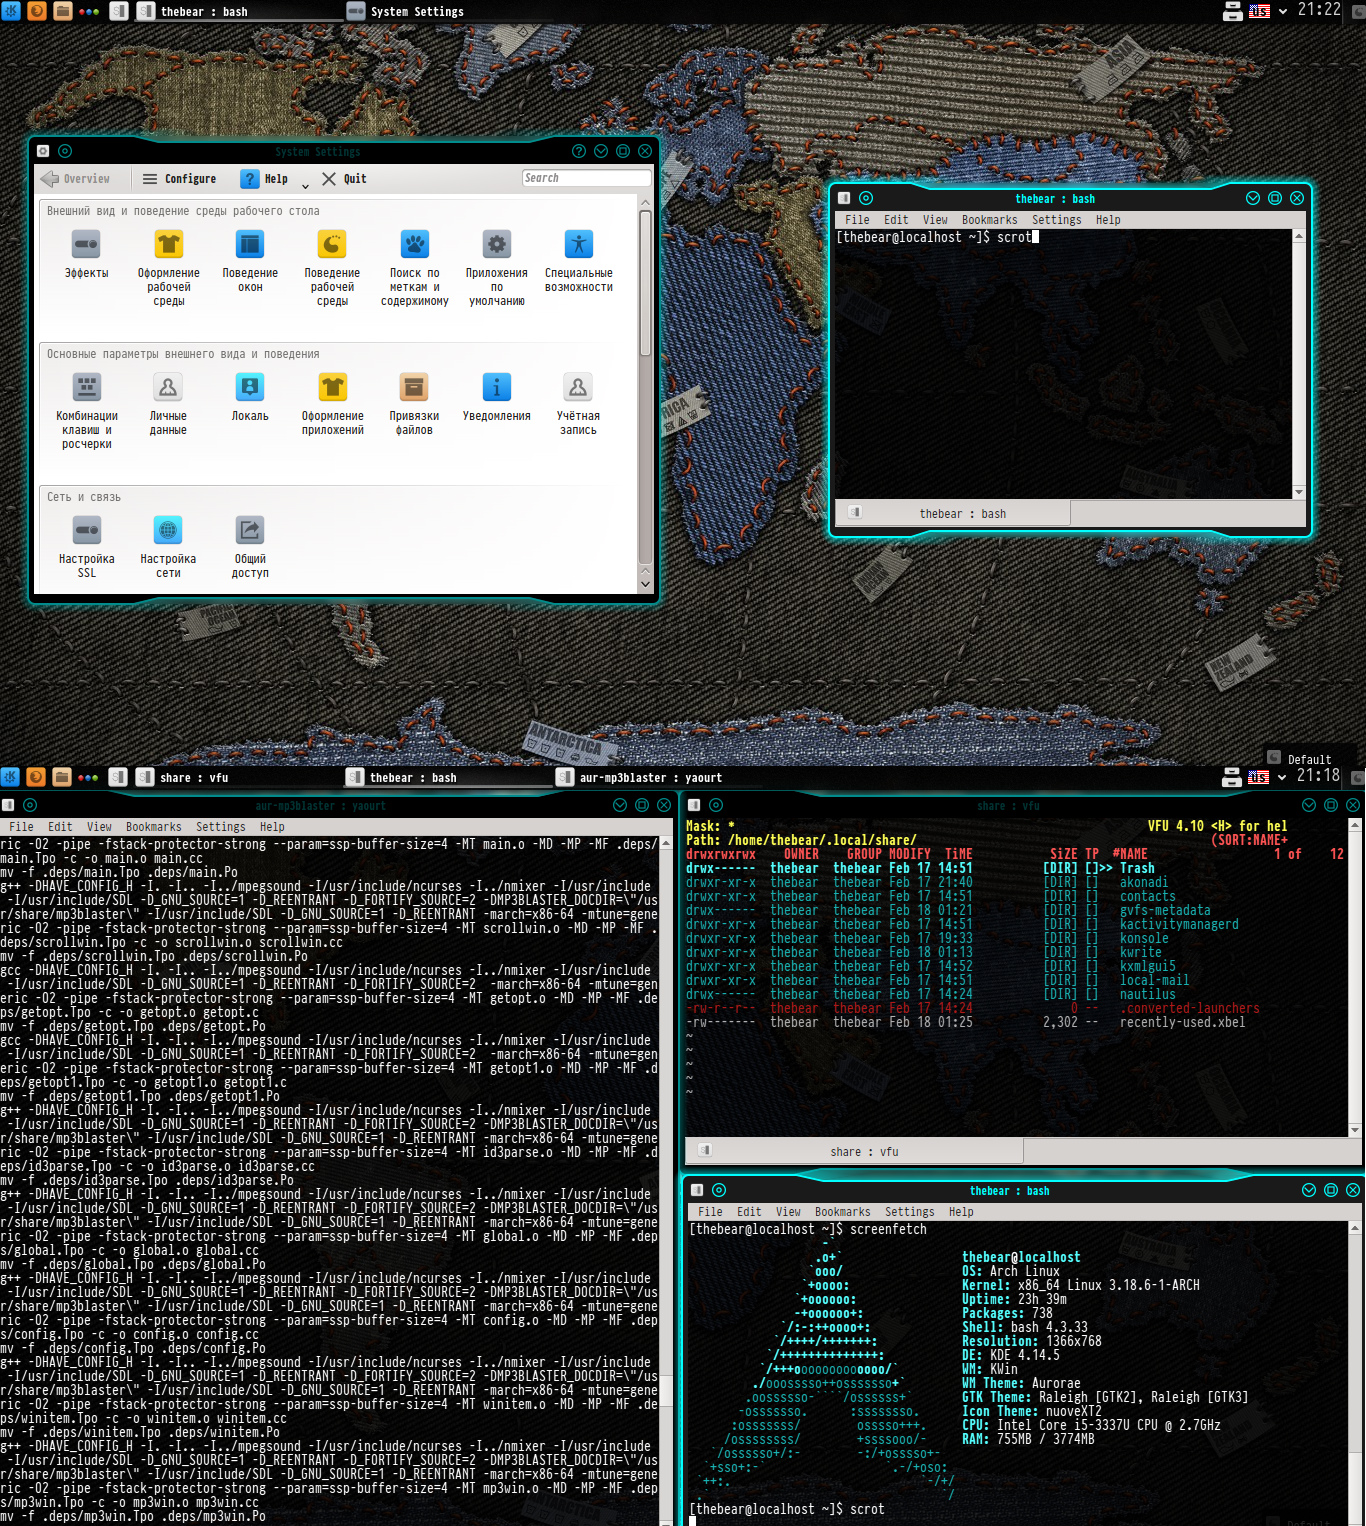Click the KDE launcher icon in the 21:18 panel
This screenshot has height=1526, width=1366.
[x=11, y=777]
